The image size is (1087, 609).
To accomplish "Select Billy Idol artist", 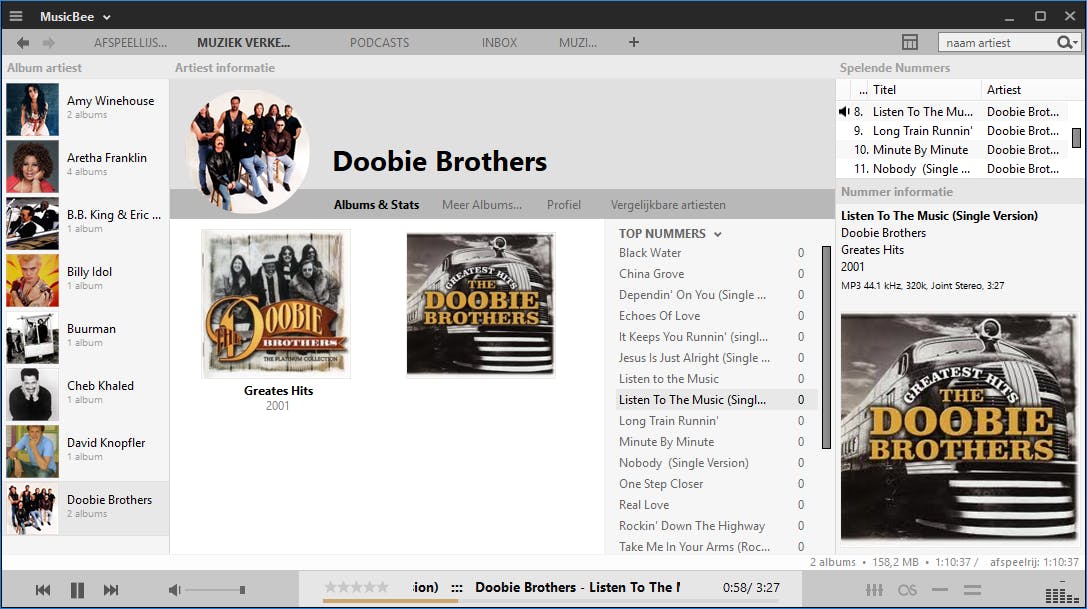I will coord(87,280).
